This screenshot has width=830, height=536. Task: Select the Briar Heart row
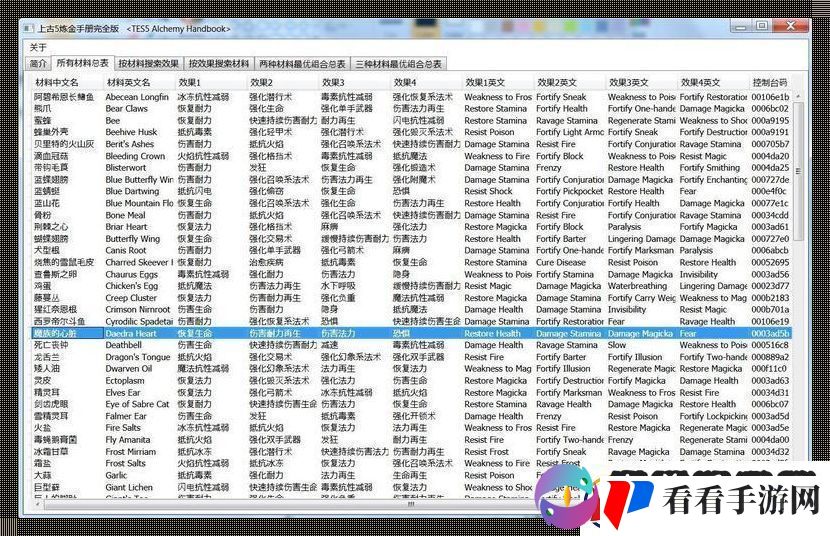[412, 227]
